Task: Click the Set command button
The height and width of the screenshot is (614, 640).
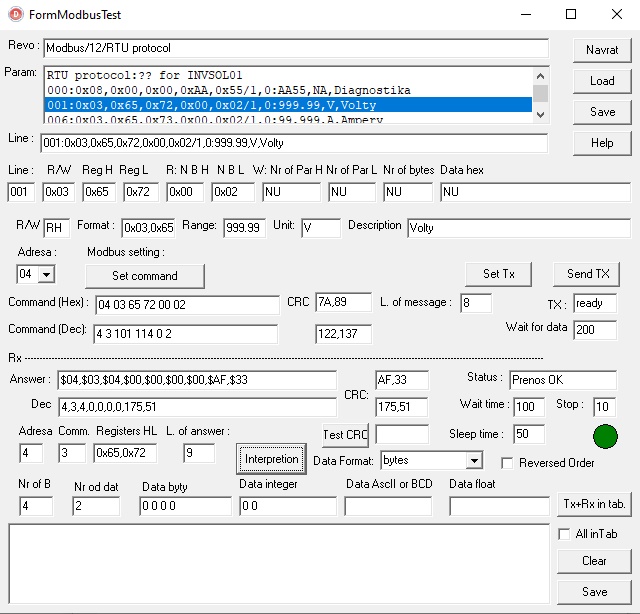Action: coord(145,276)
